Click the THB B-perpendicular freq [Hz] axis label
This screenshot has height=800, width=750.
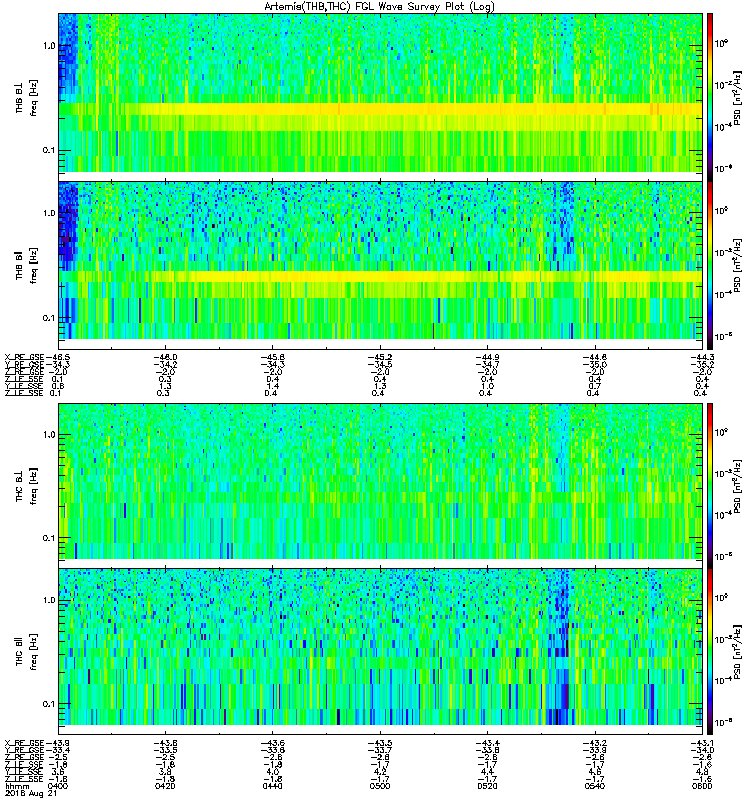pos(34,98)
